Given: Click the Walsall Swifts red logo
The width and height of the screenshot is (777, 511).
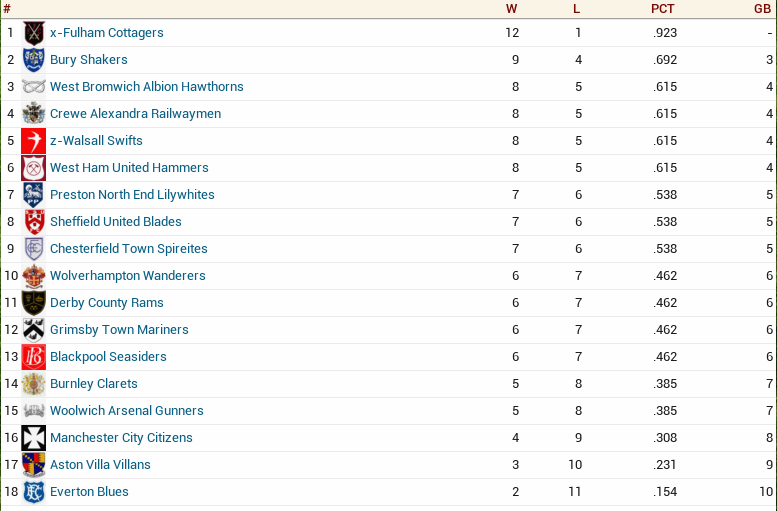Looking at the screenshot, I should [x=34, y=141].
